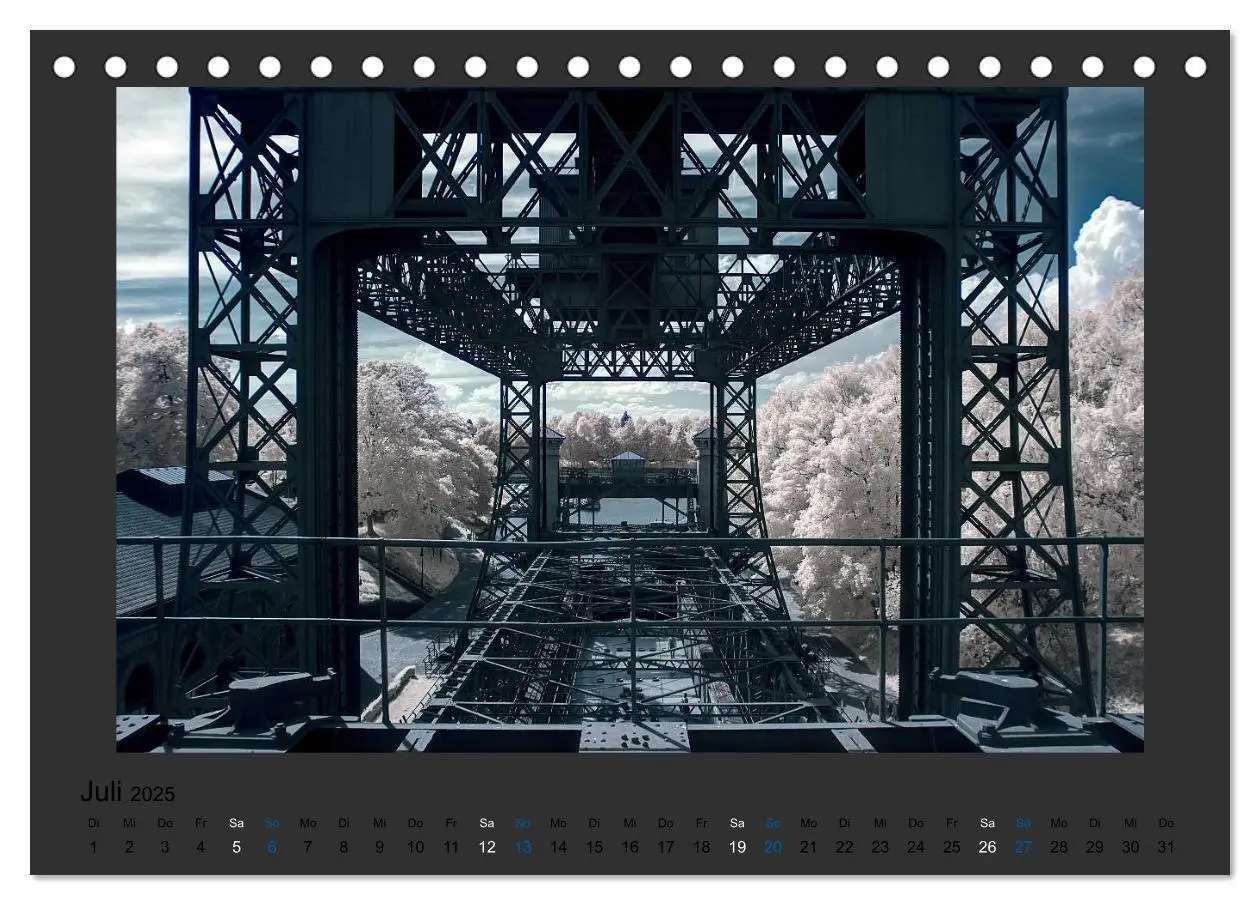Select blue Sunday date 6
This screenshot has height=905, width=1260.
click(x=272, y=847)
